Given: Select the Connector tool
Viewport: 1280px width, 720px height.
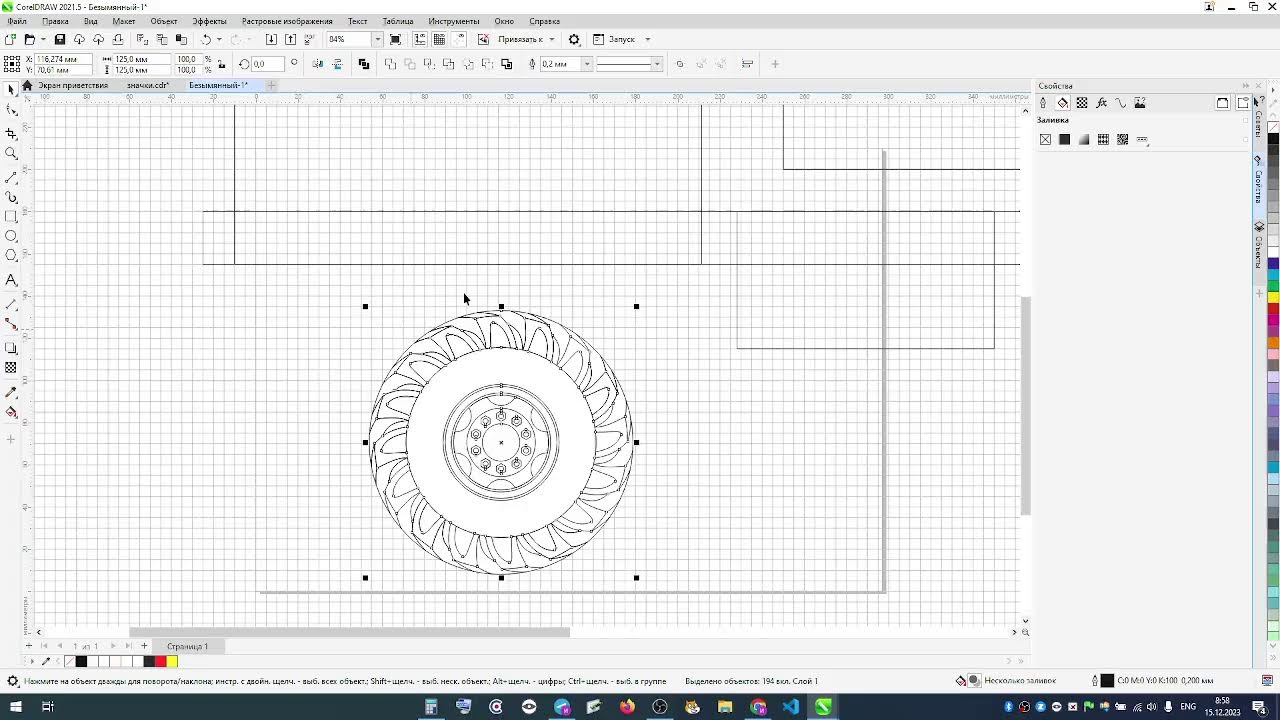Looking at the screenshot, I should pos(11,324).
